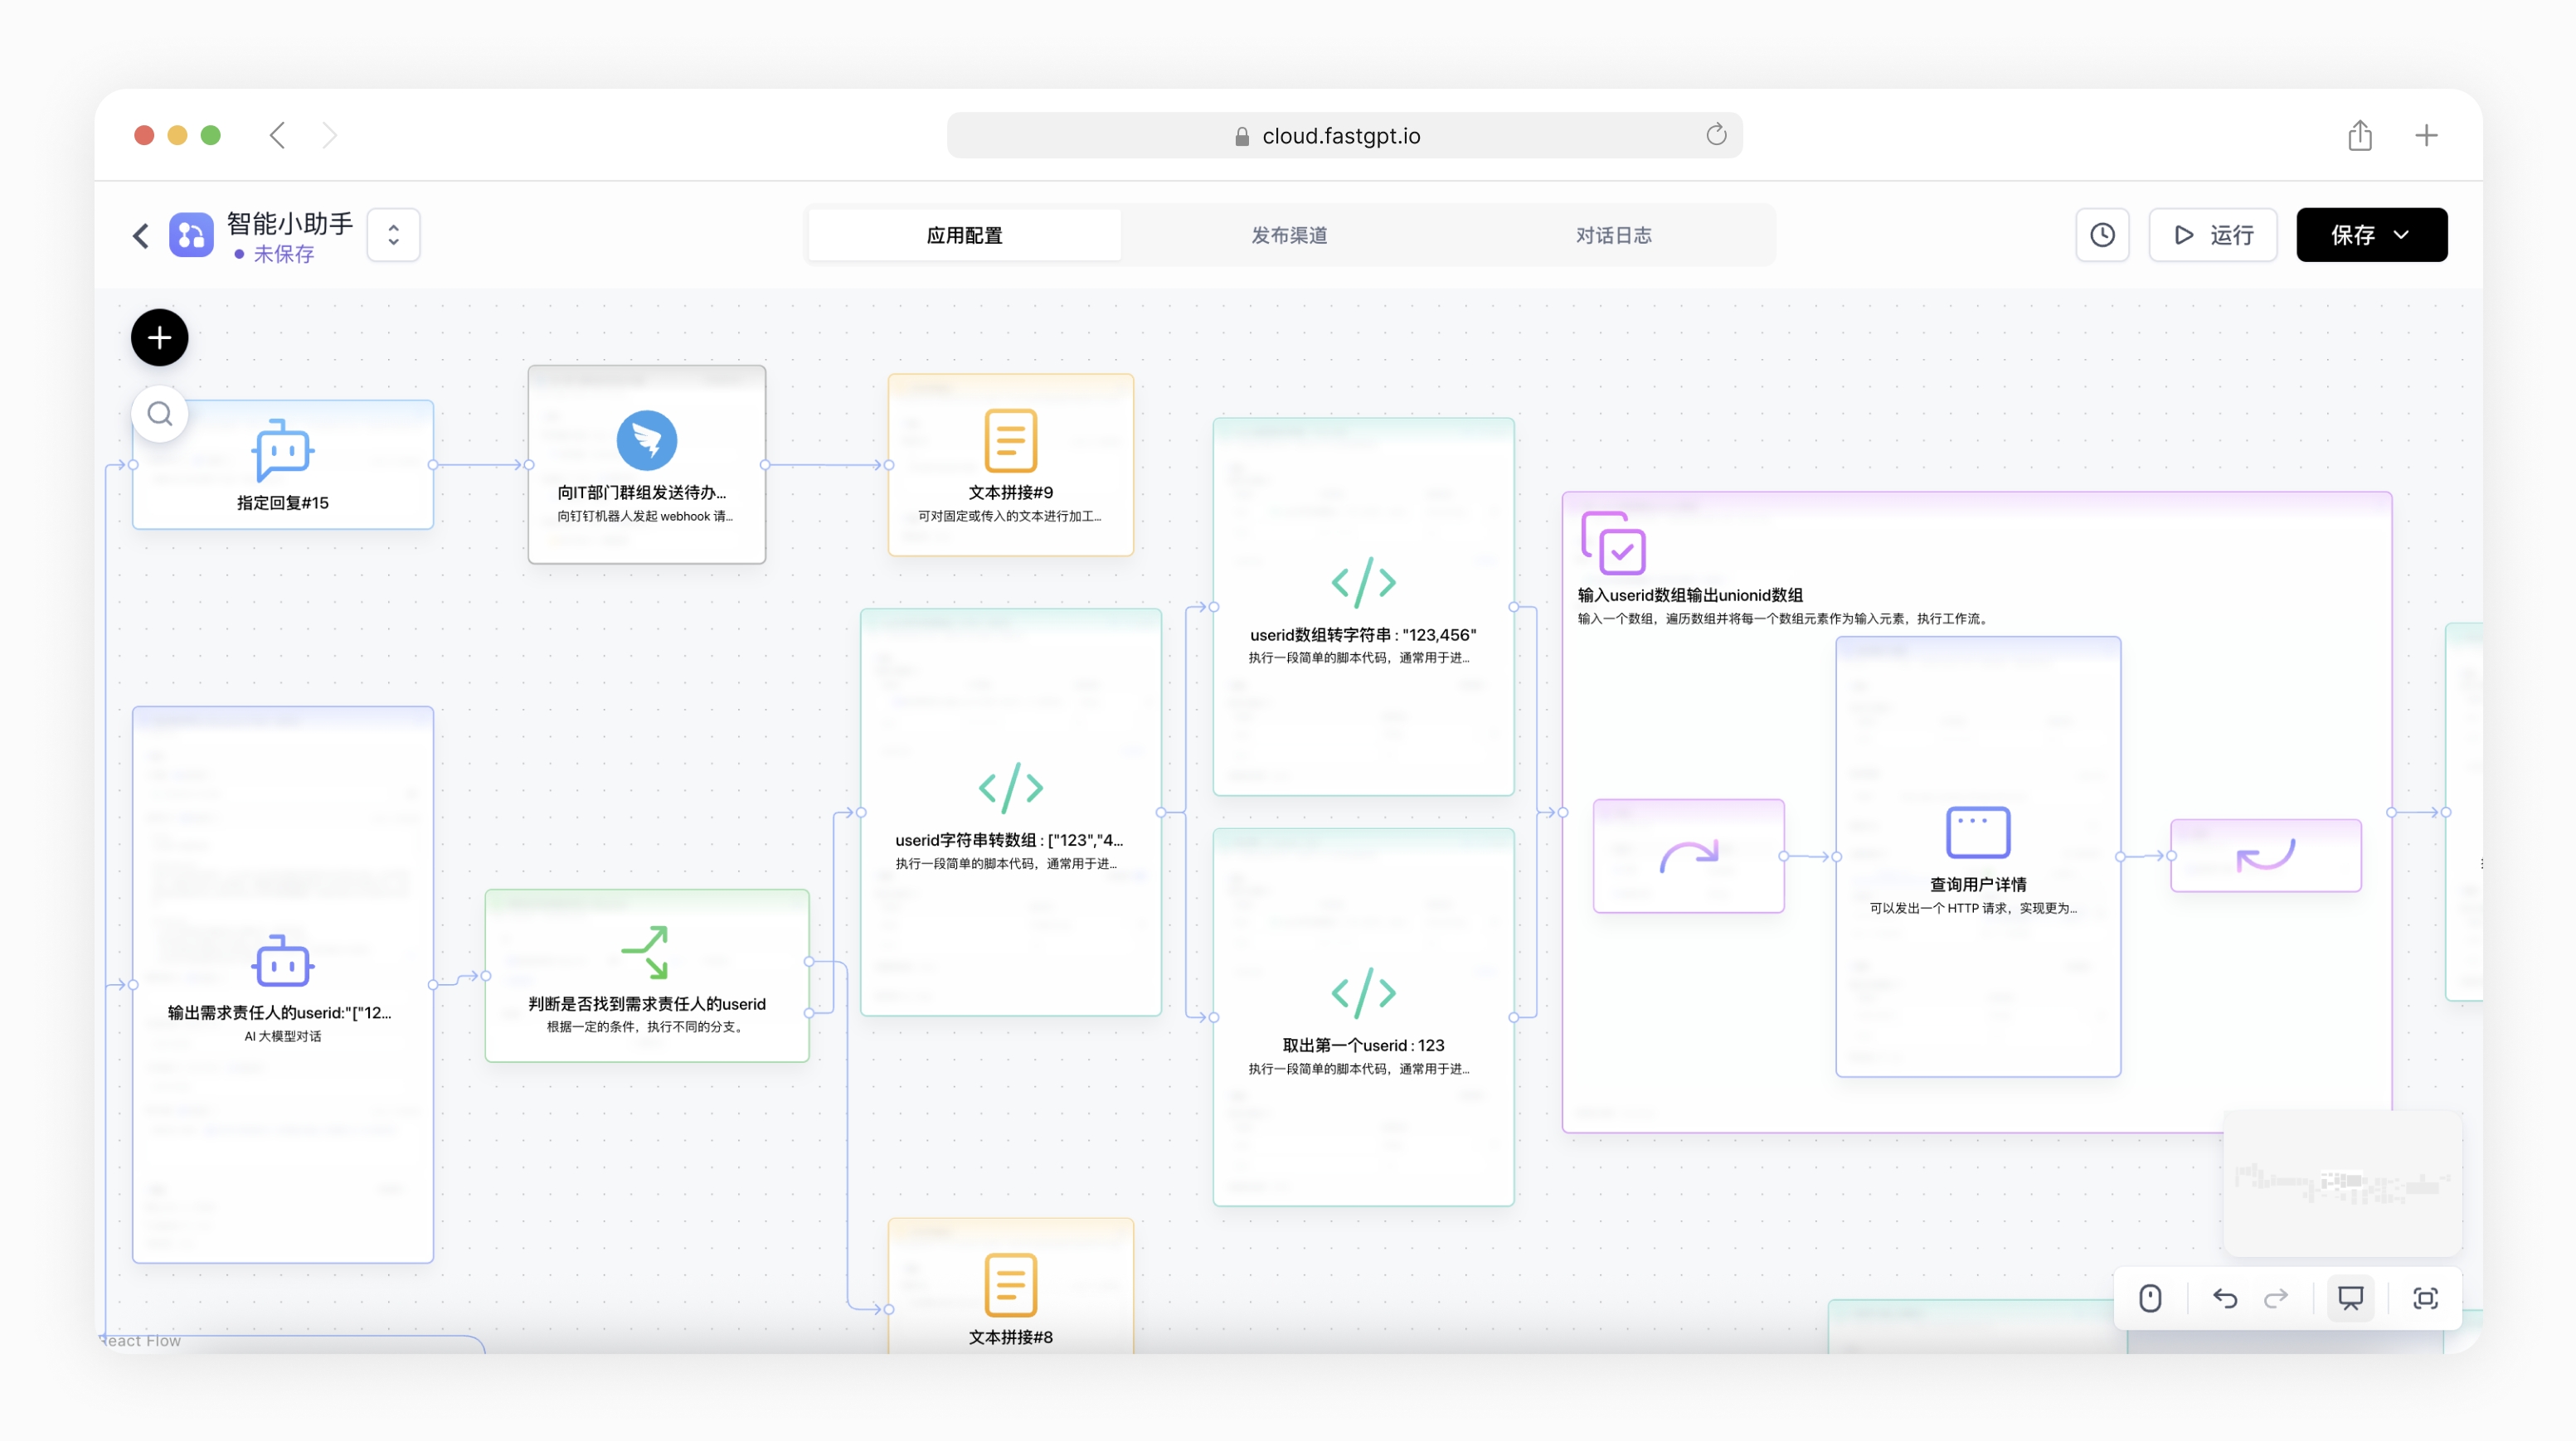This screenshot has height=1441, width=2576.
Task: Click the minimap overview thumbnail
Action: [x=2342, y=1183]
